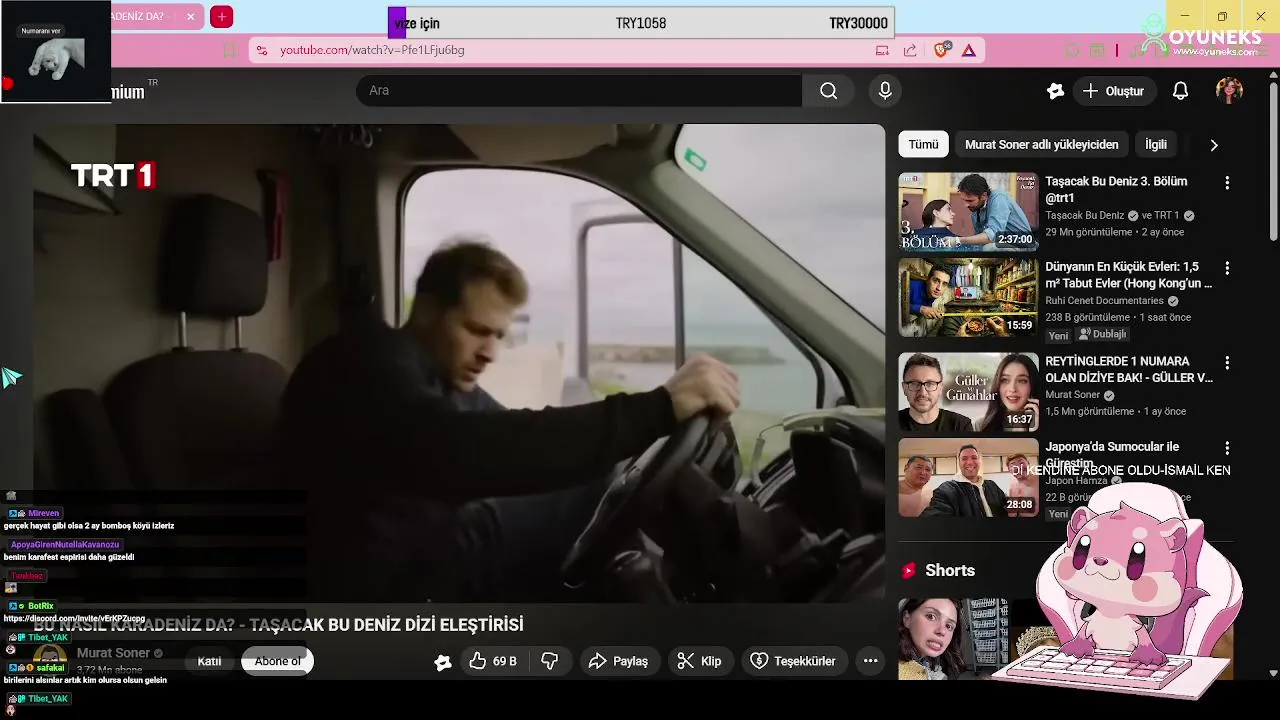Close the current YouTube browser tab

190,17
